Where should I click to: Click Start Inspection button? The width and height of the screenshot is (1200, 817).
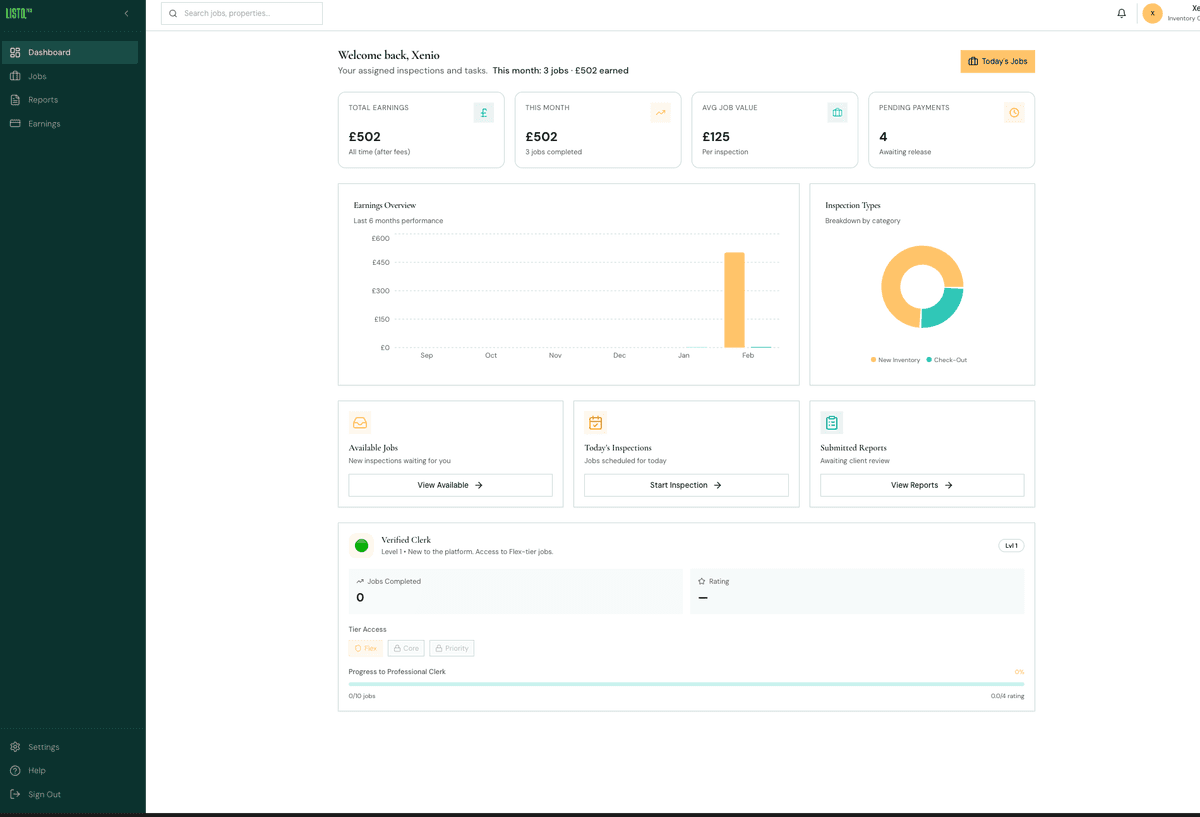click(x=686, y=485)
